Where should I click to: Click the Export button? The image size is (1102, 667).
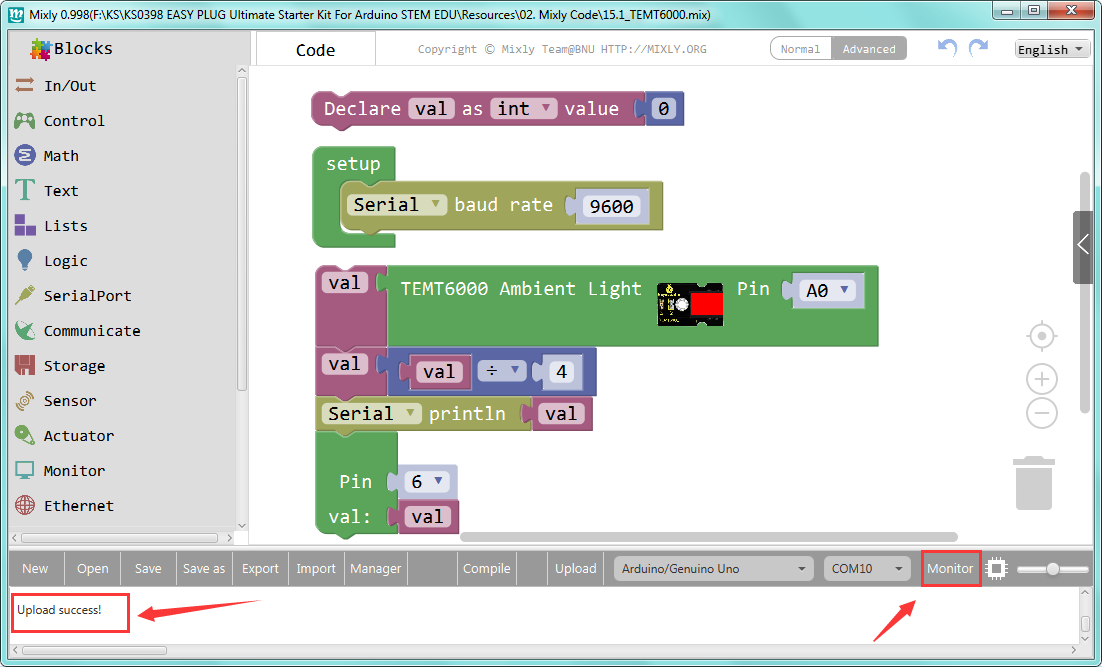point(260,569)
